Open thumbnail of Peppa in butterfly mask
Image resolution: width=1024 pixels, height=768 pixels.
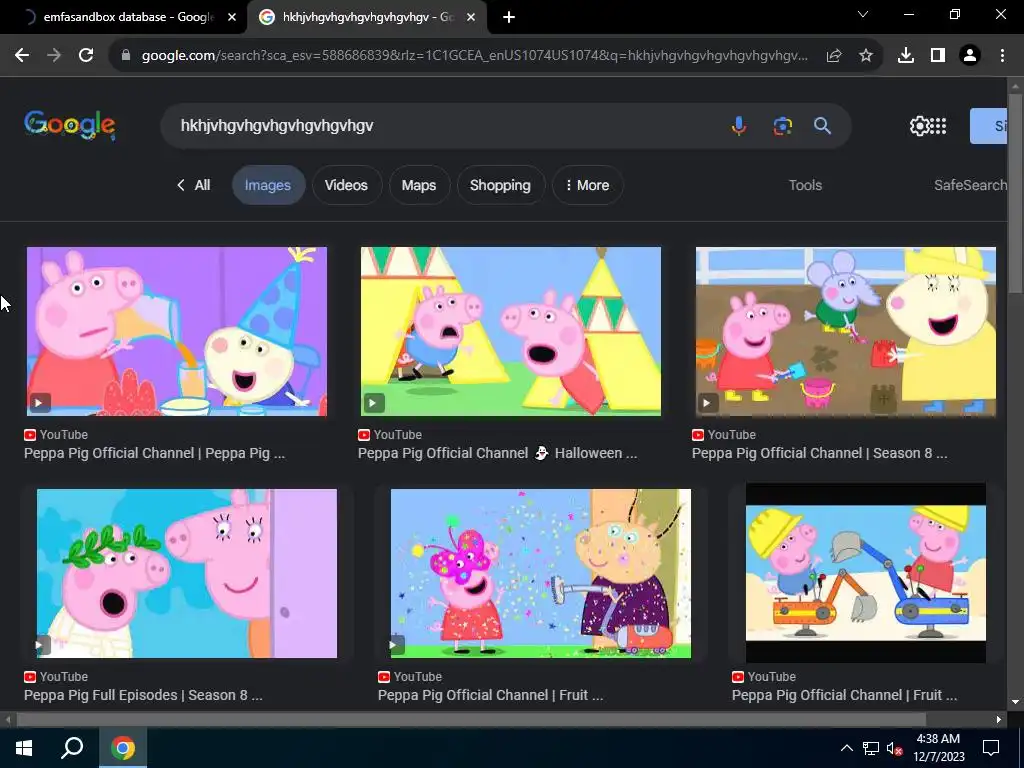541,573
